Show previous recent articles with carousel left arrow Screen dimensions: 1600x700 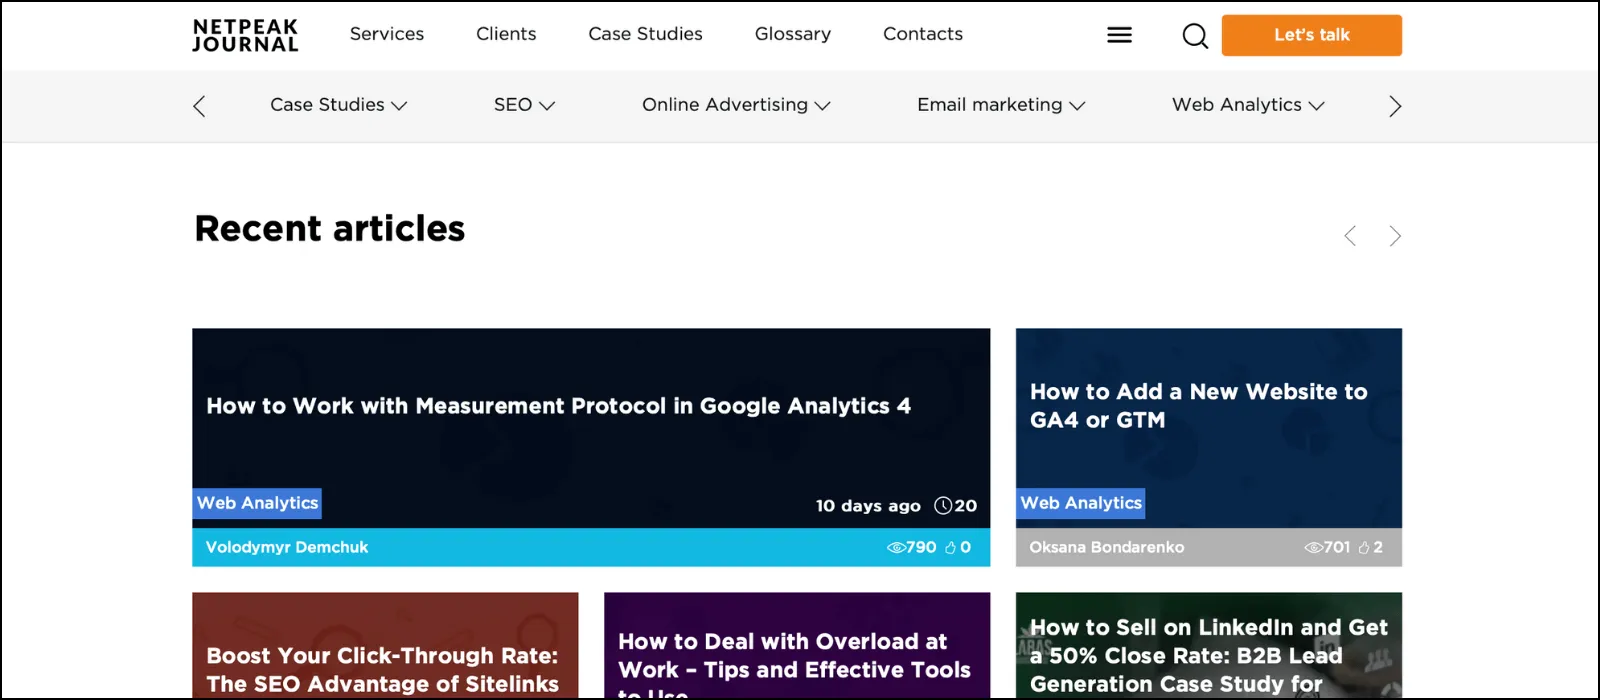click(1350, 236)
